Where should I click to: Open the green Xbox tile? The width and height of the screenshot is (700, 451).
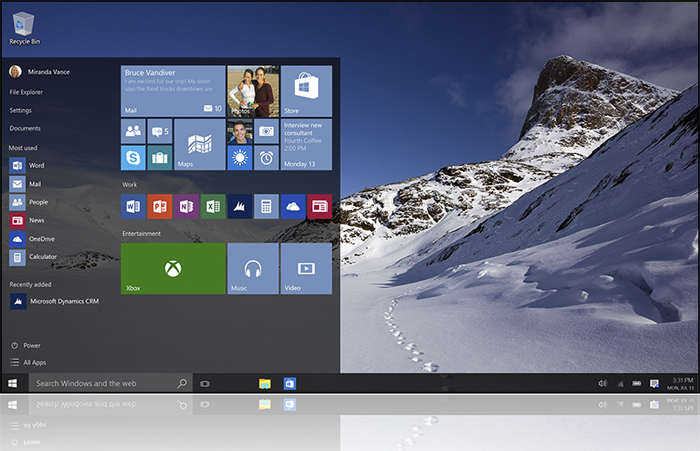click(x=173, y=268)
